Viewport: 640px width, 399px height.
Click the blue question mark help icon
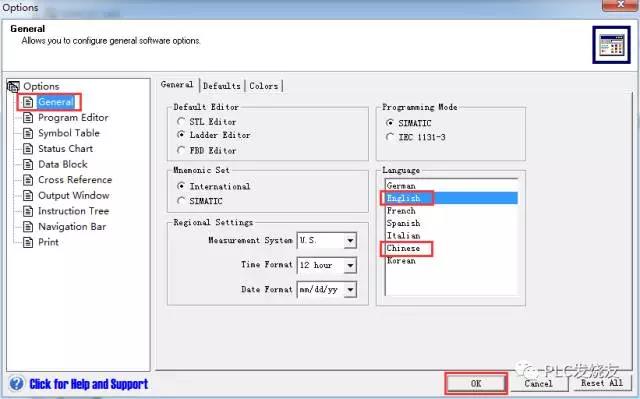[x=16, y=383]
